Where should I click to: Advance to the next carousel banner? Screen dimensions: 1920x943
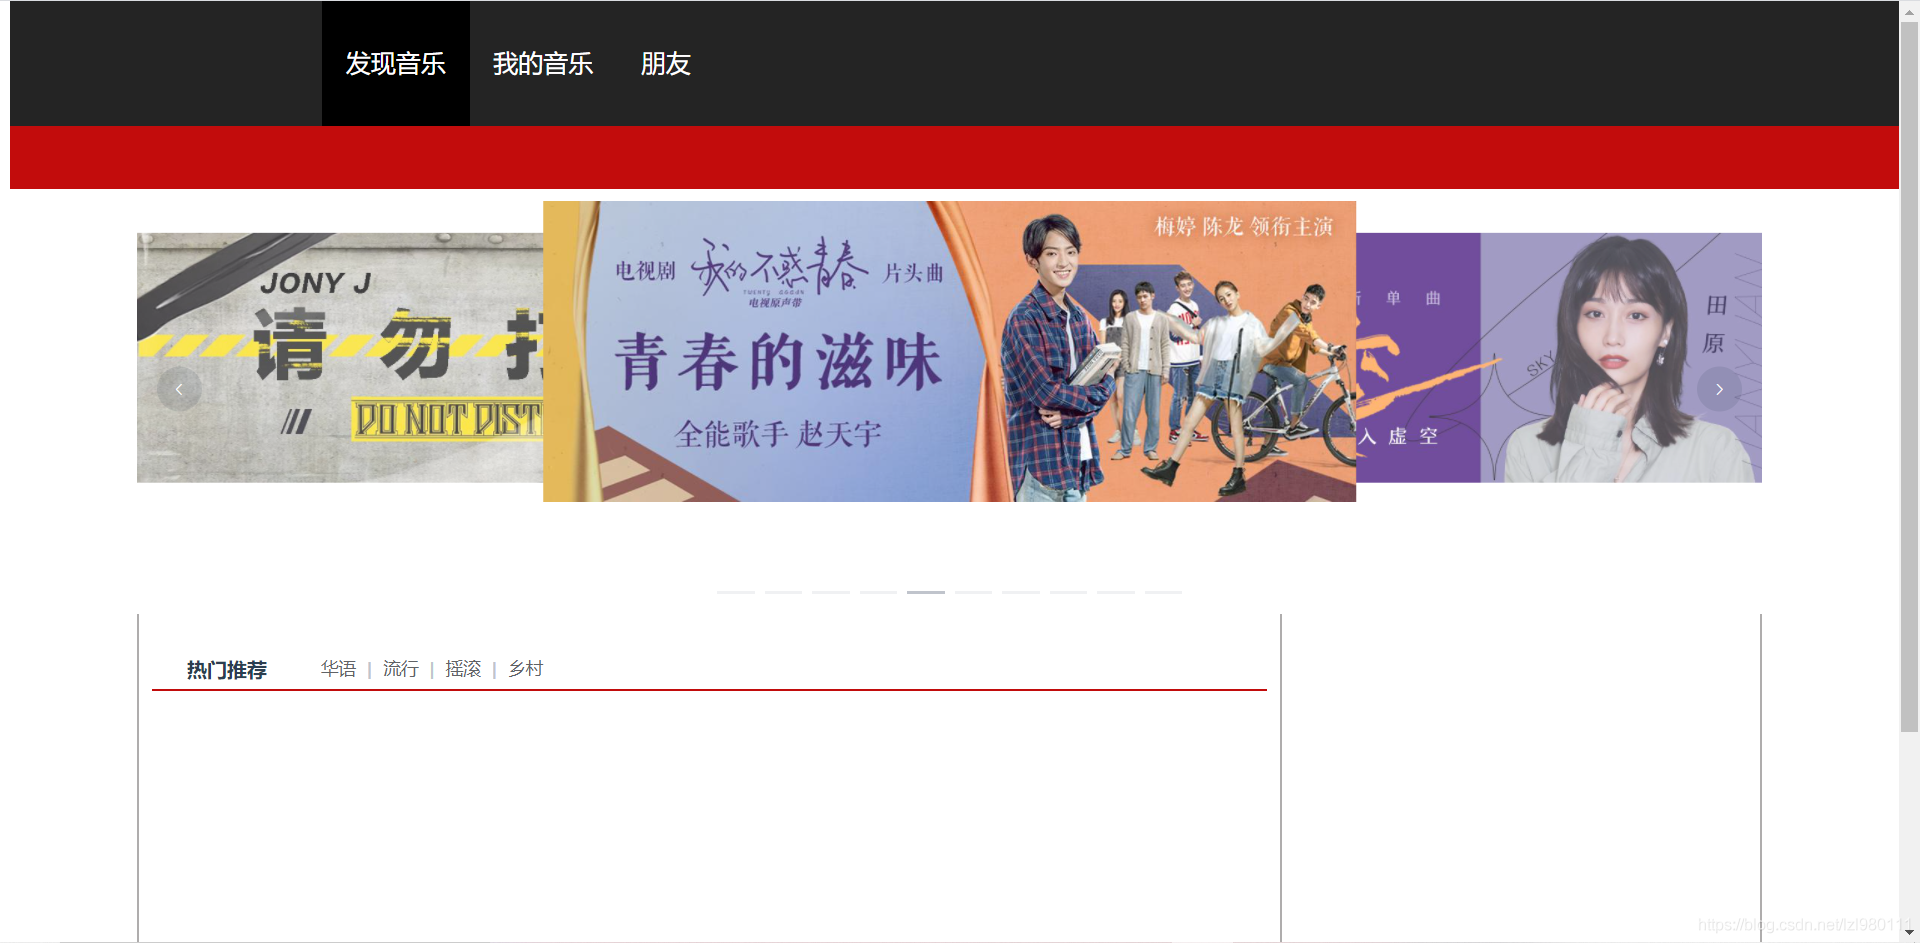click(x=1719, y=389)
